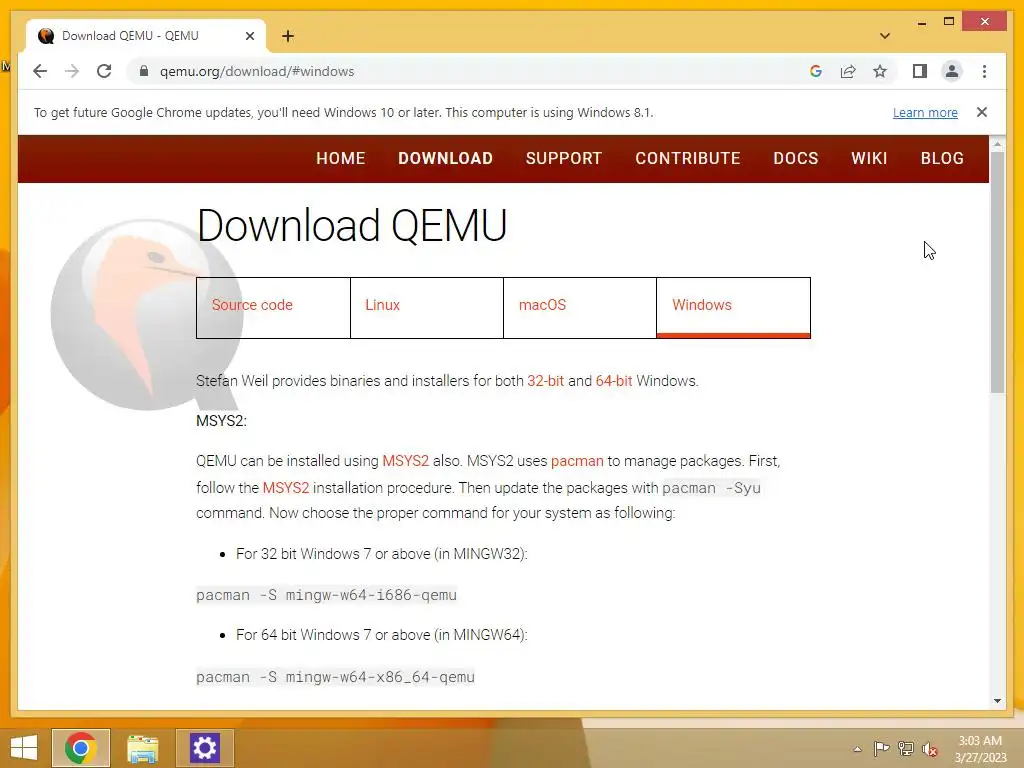
Task: Click the scrollbar down arrow
Action: (997, 701)
